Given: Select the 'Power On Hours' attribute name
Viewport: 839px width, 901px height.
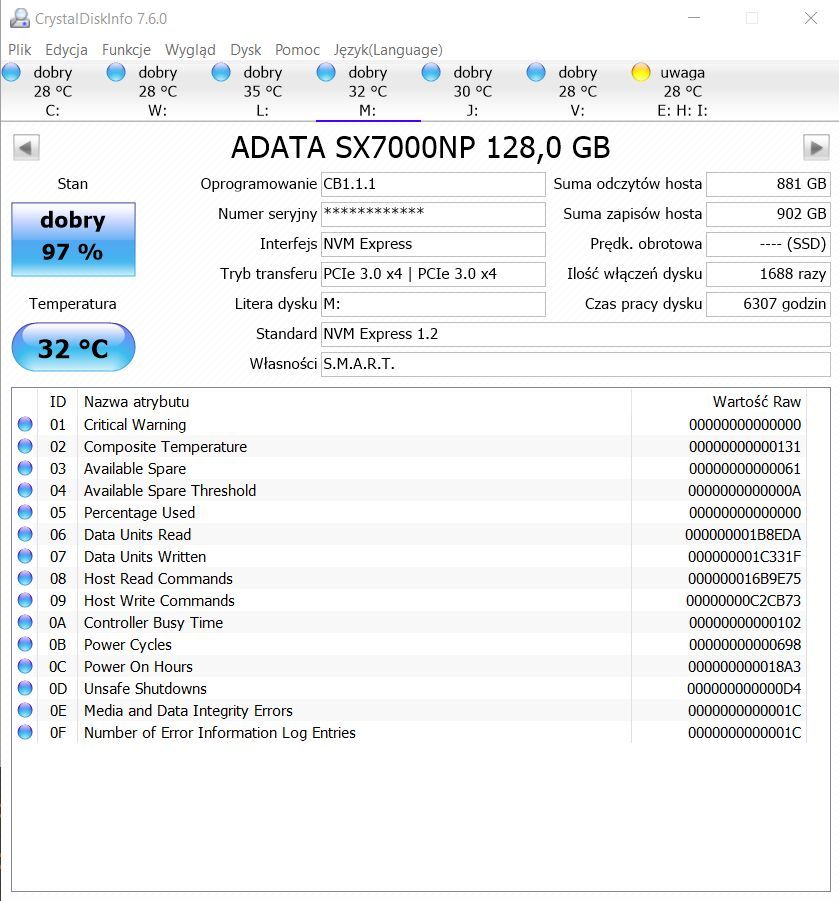Looking at the screenshot, I should pyautogui.click(x=138, y=667).
